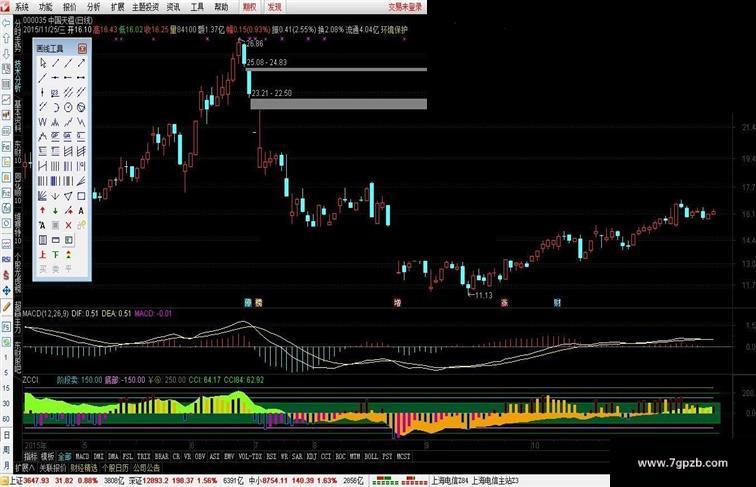Pick the triangle drawing tool
756x487 pixels.
pos(68,196)
